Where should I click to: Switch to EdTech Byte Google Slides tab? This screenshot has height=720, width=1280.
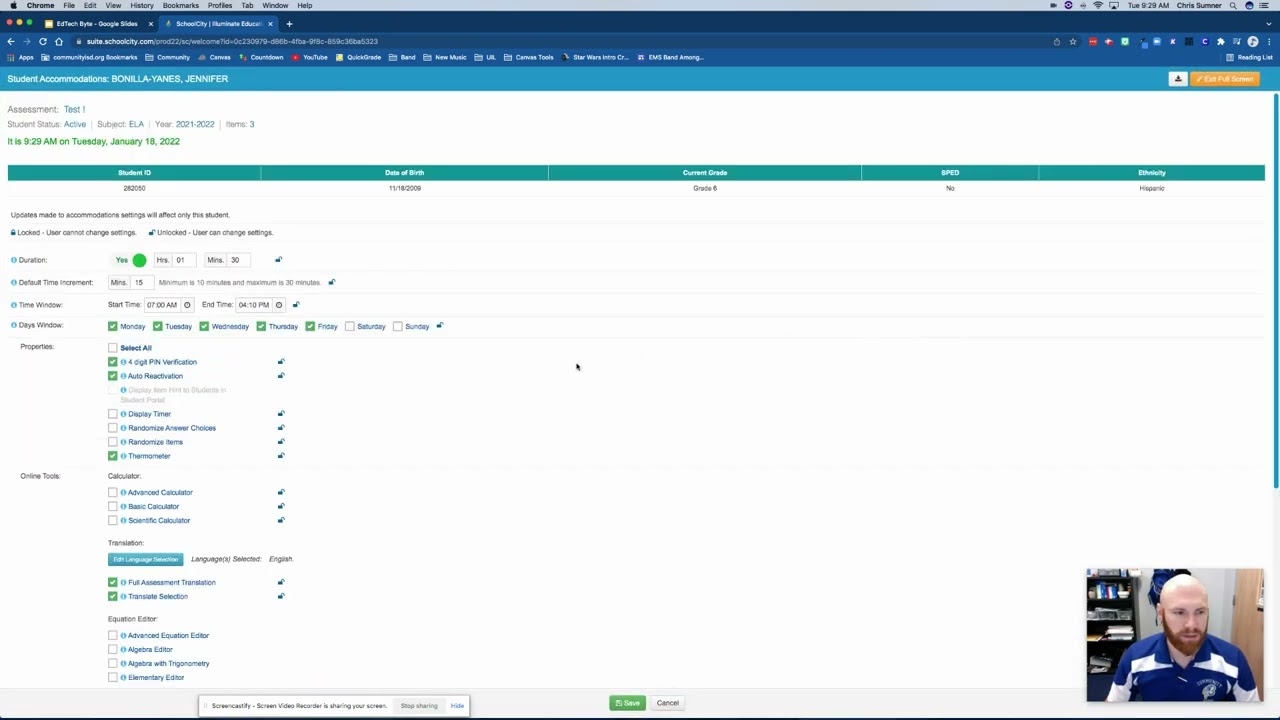(x=97, y=23)
